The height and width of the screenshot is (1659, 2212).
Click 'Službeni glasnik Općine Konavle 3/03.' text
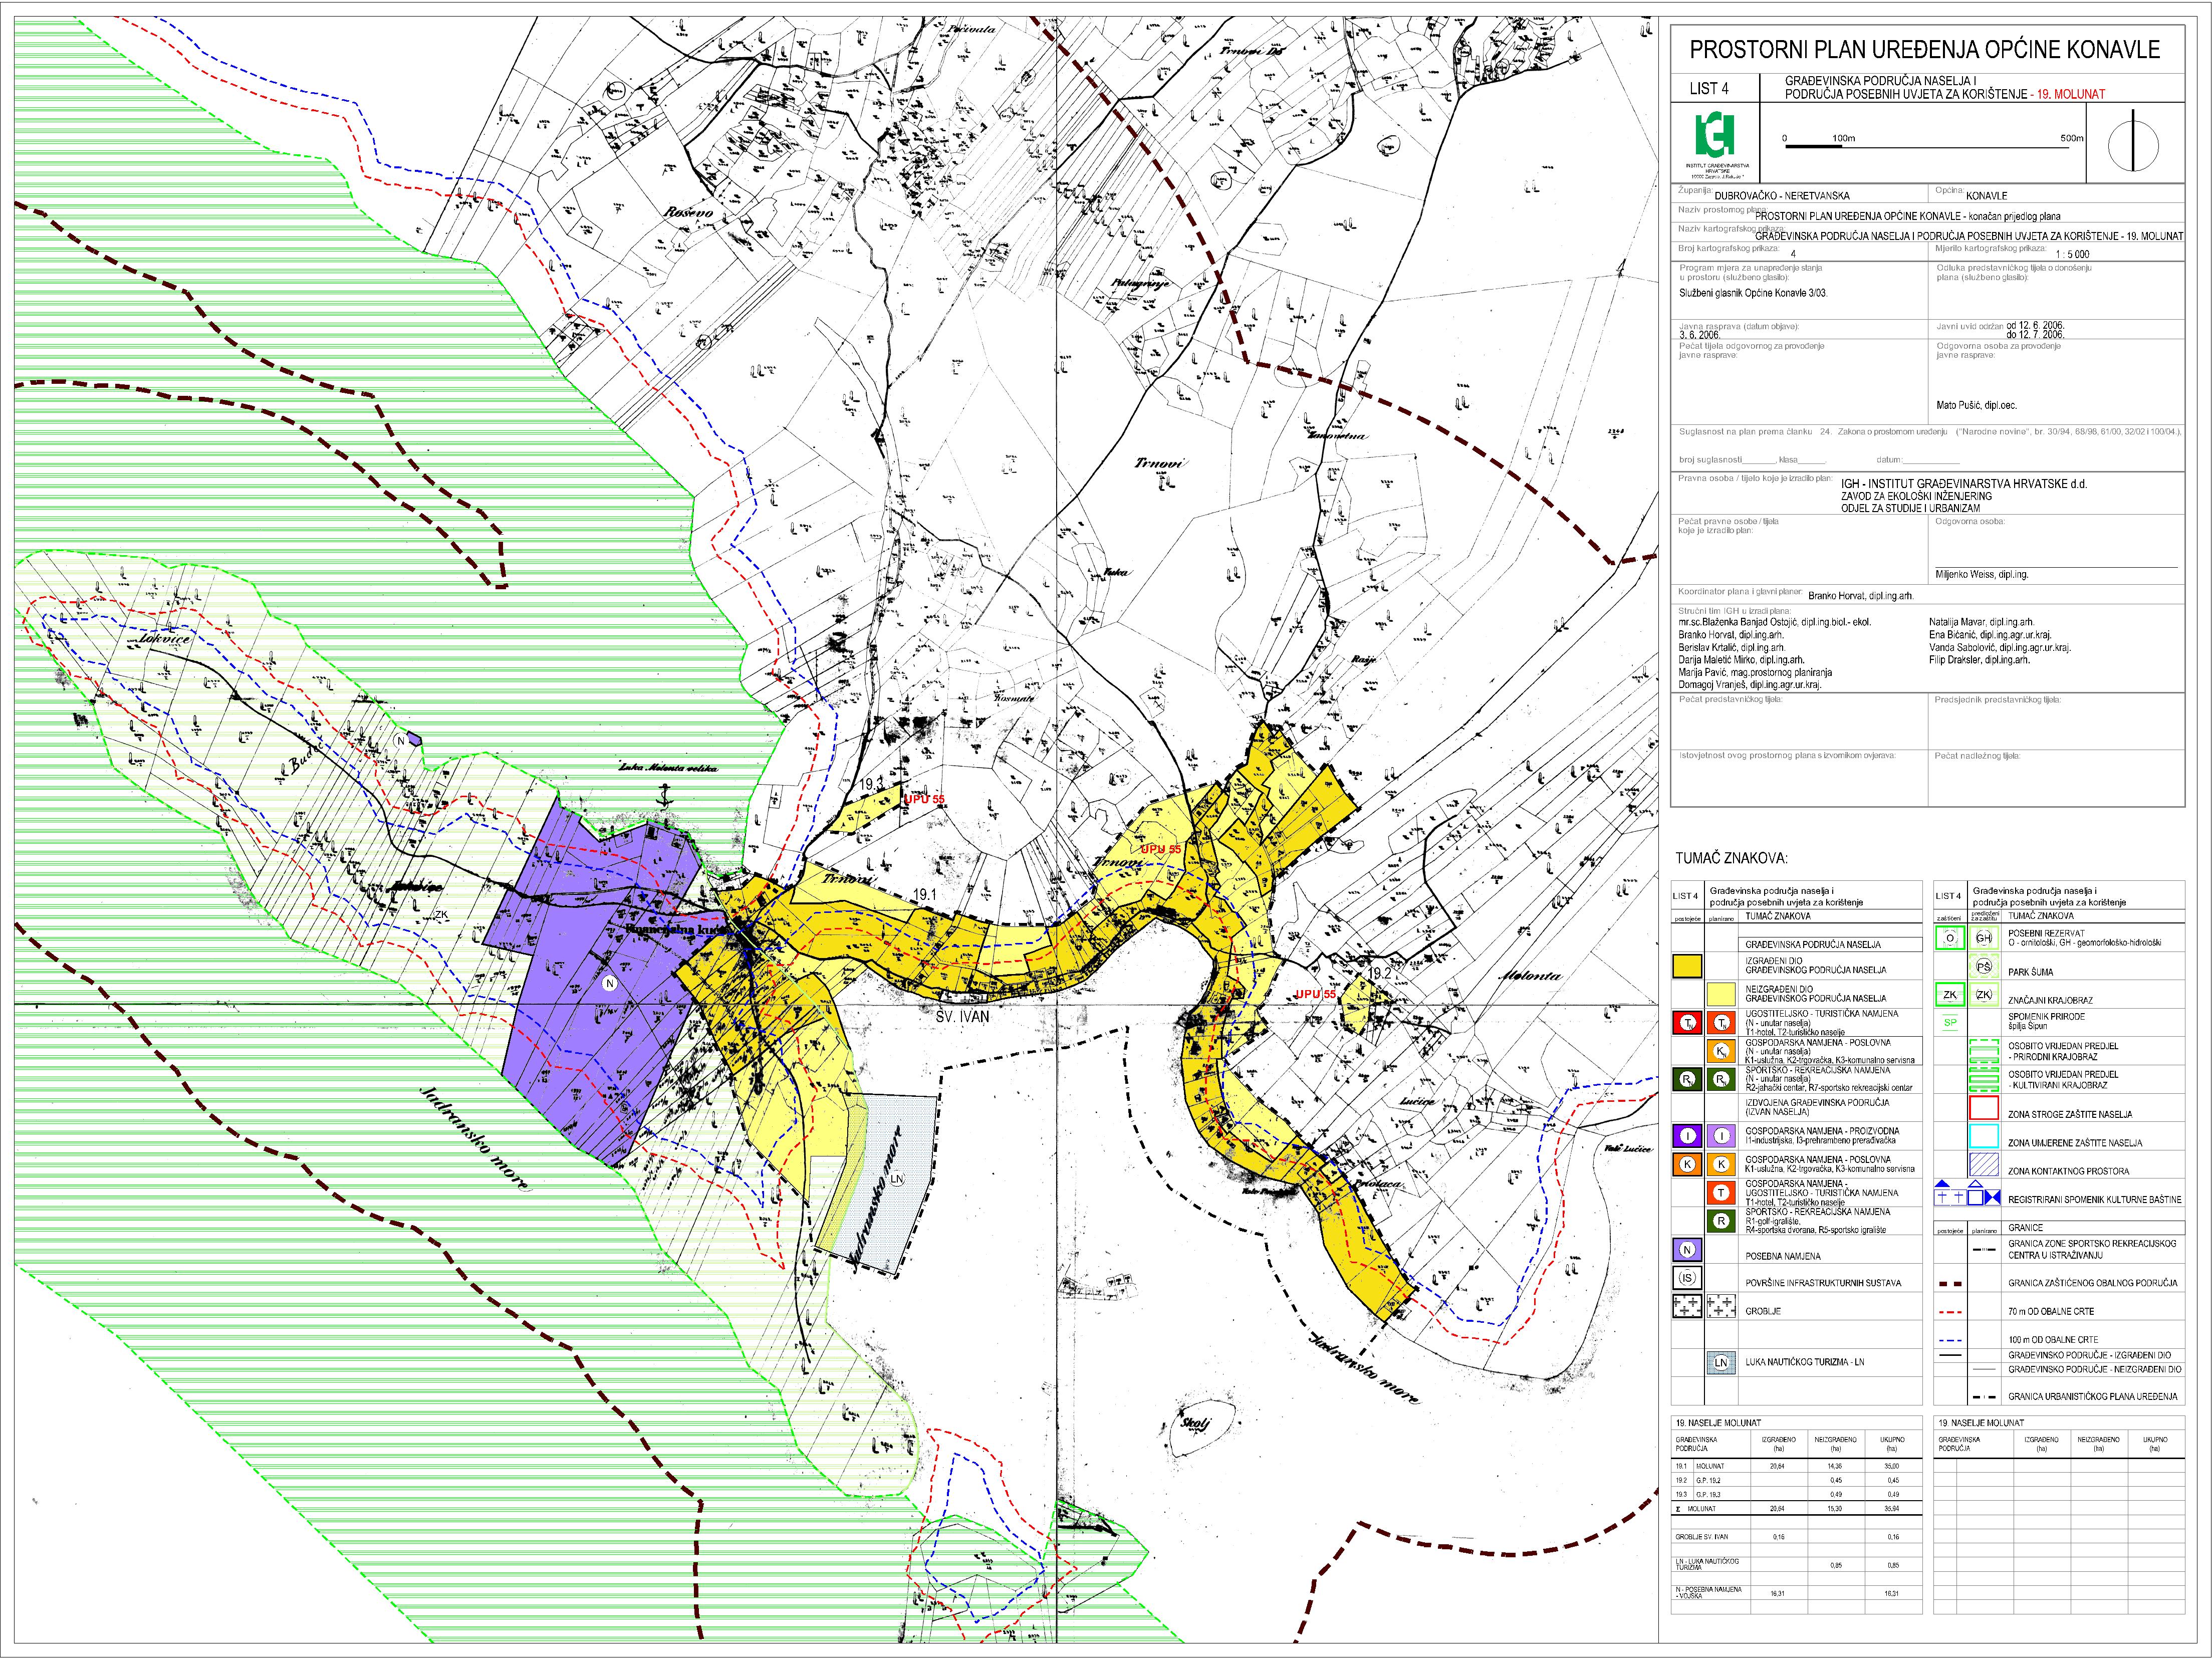[1753, 293]
